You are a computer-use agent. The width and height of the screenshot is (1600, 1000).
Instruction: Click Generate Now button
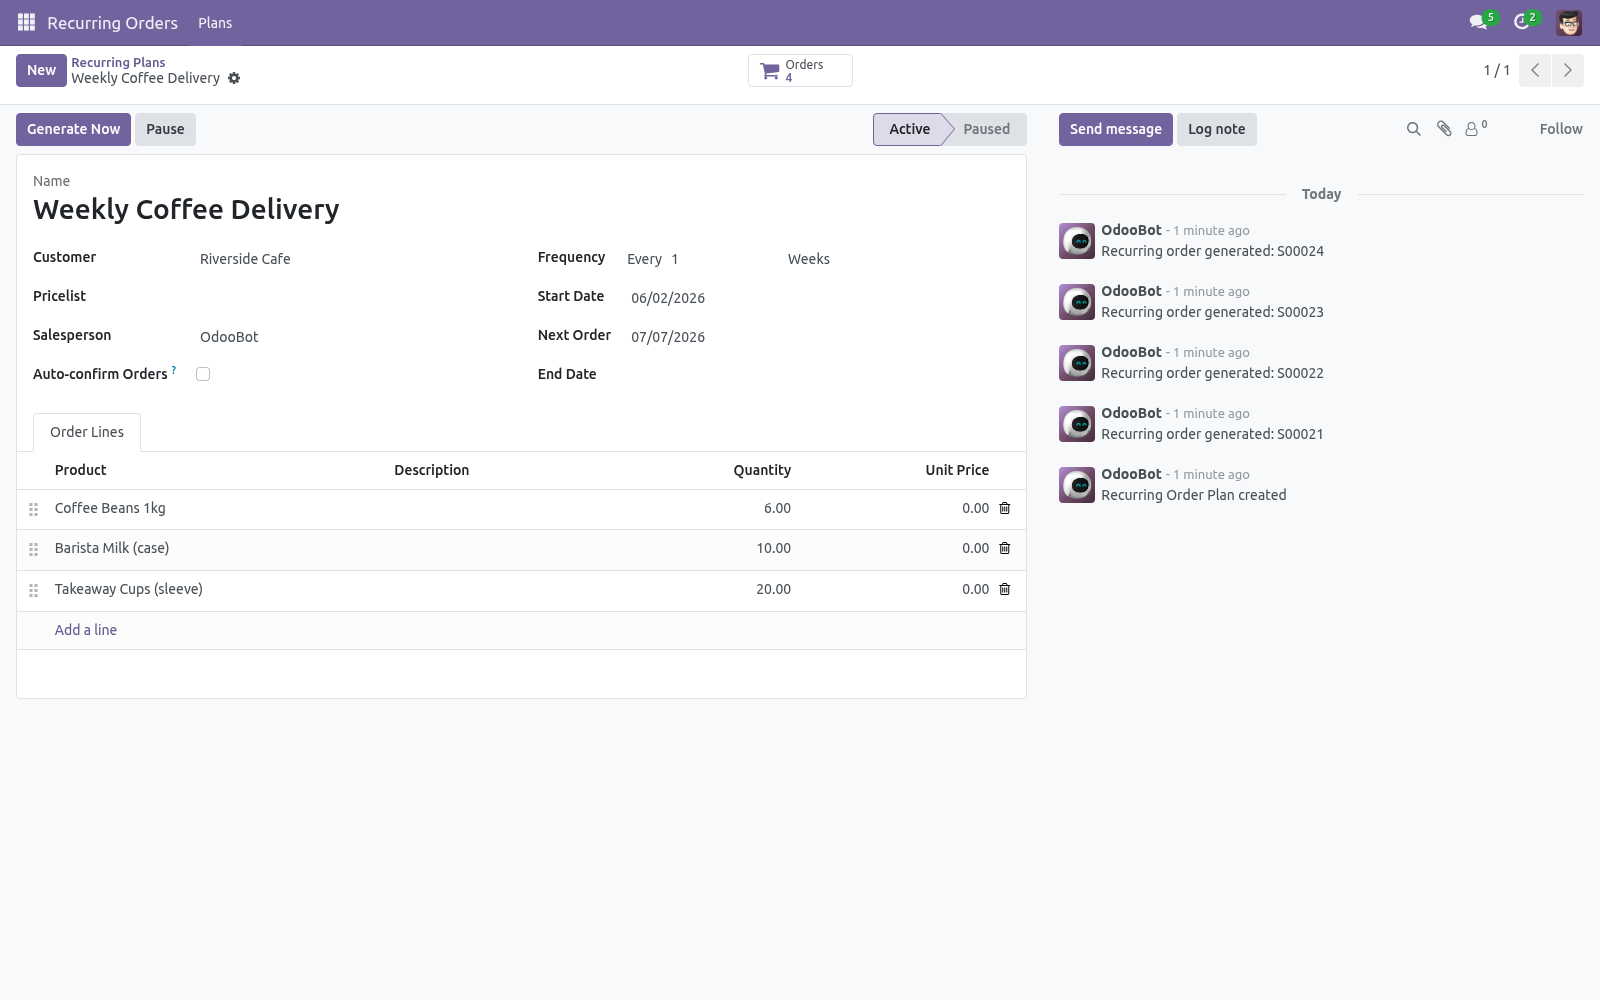coord(73,129)
